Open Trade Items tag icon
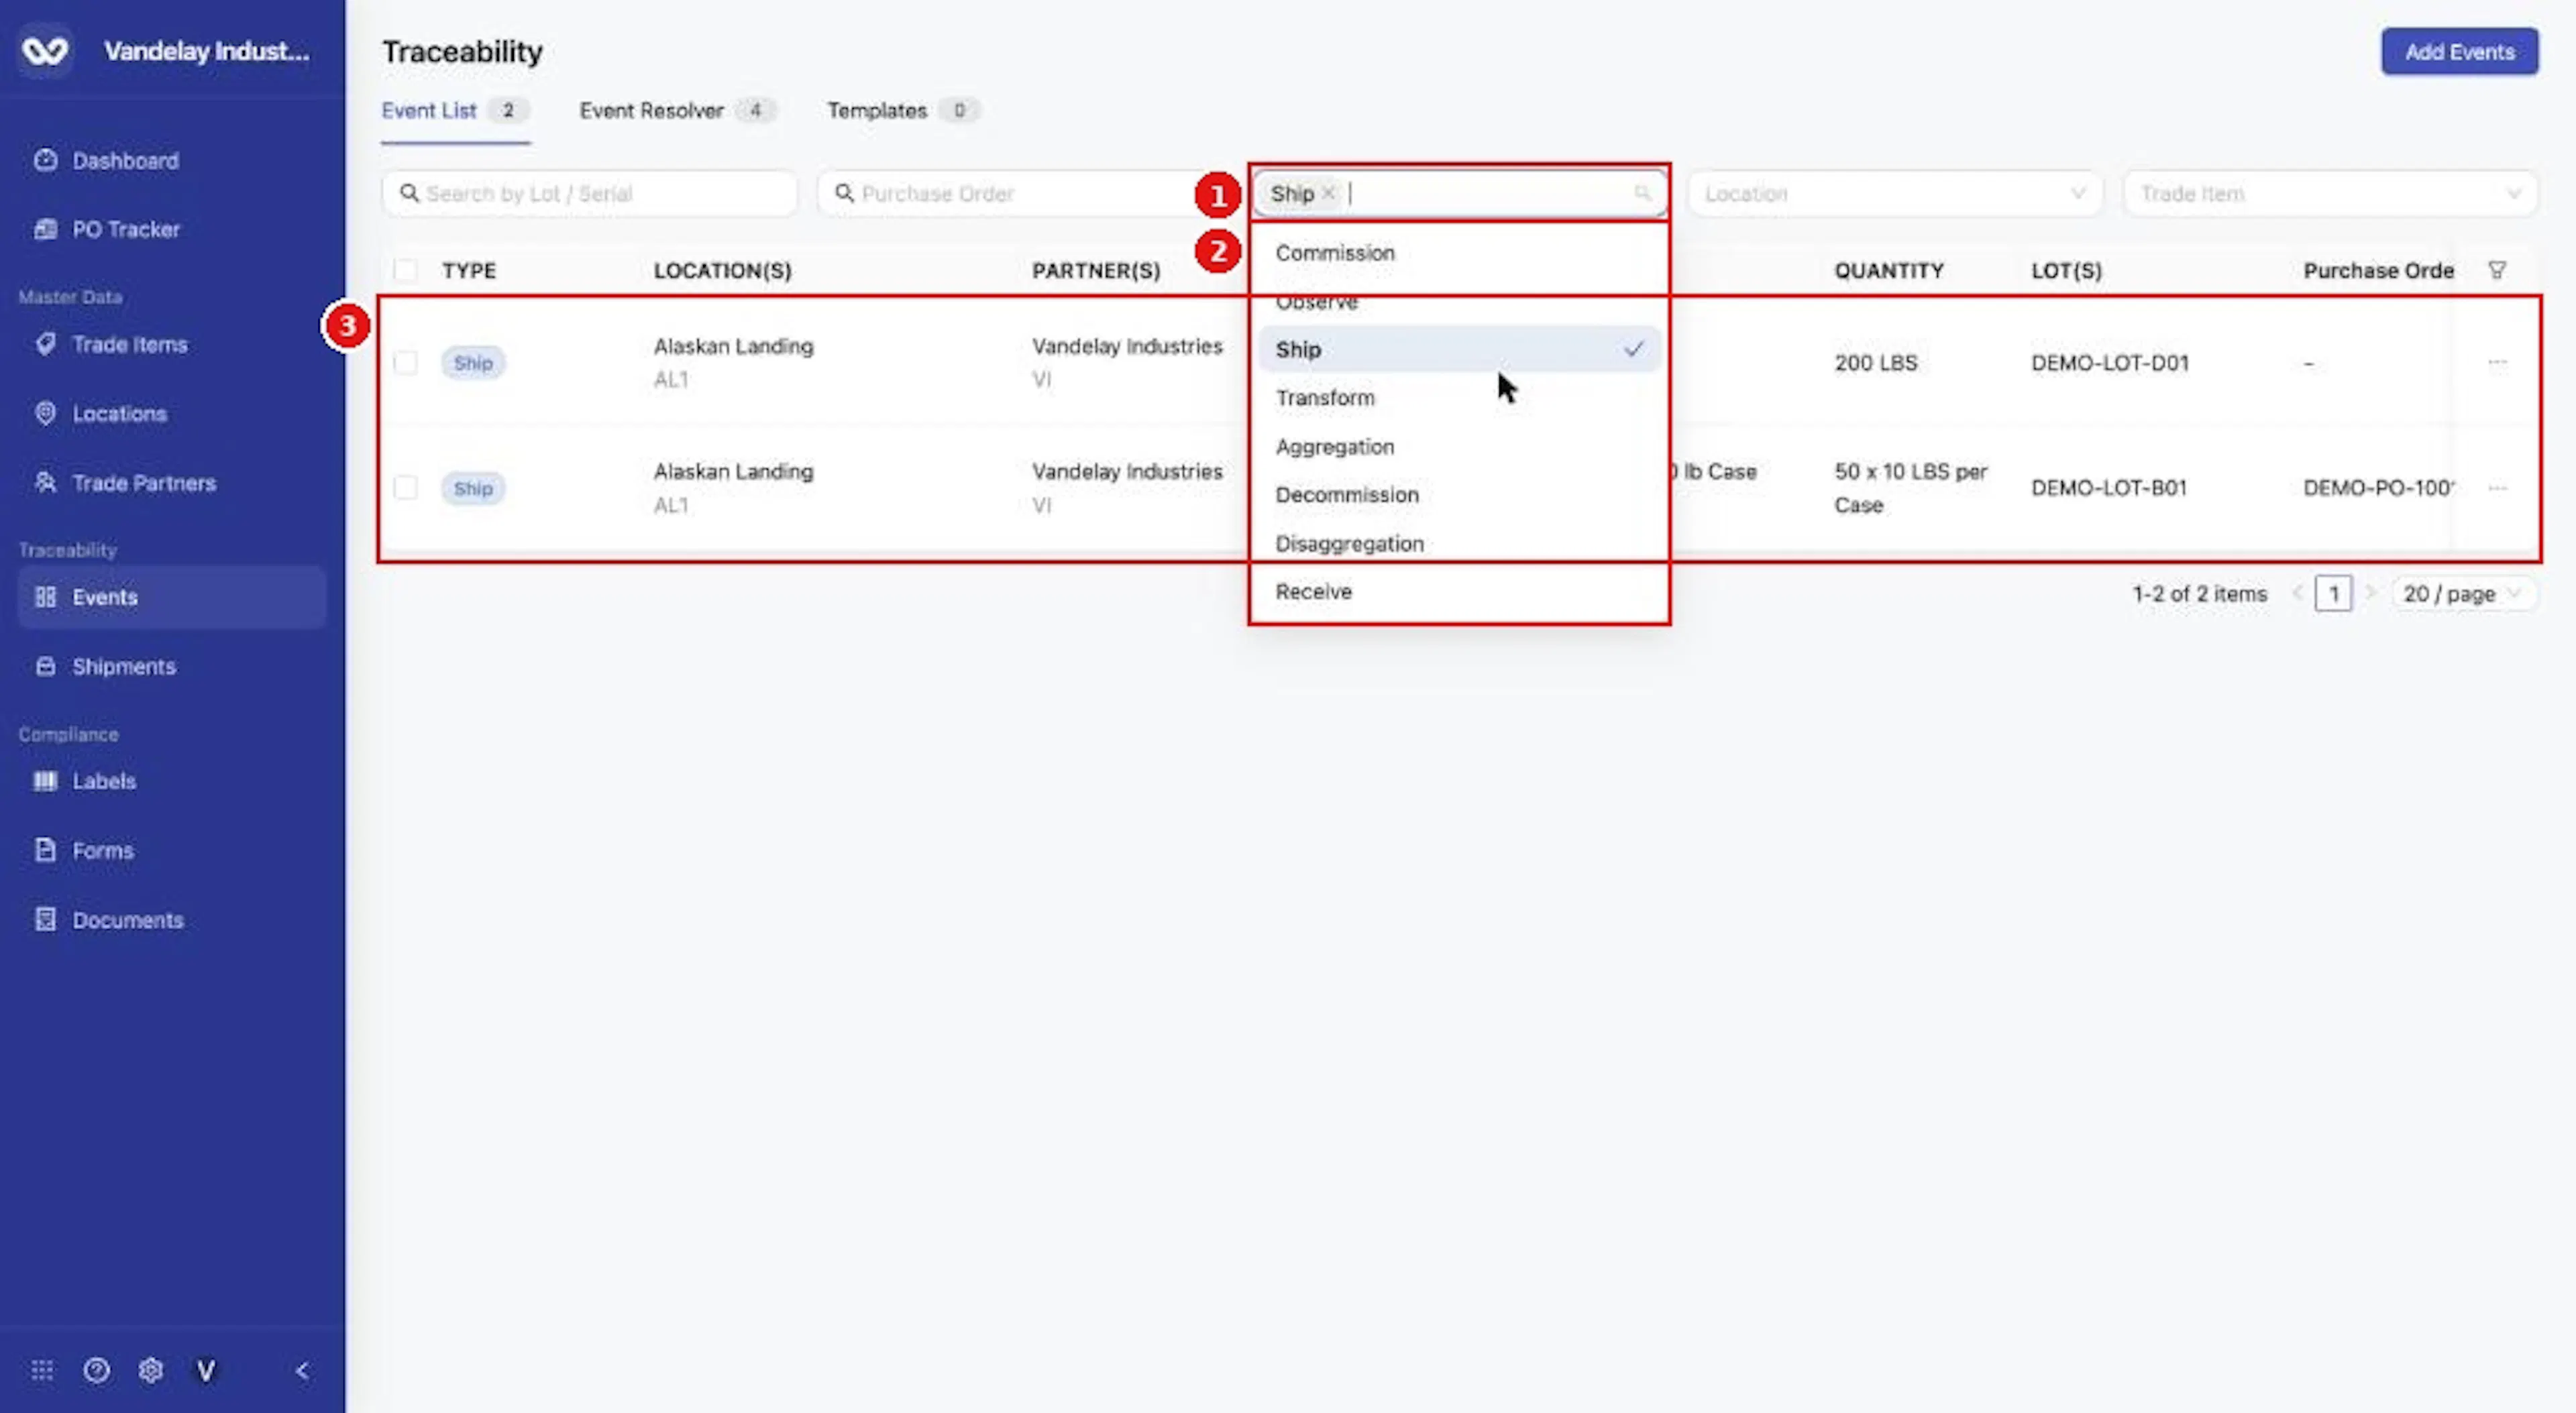Screen dimensions: 2576x1413 tap(45, 344)
